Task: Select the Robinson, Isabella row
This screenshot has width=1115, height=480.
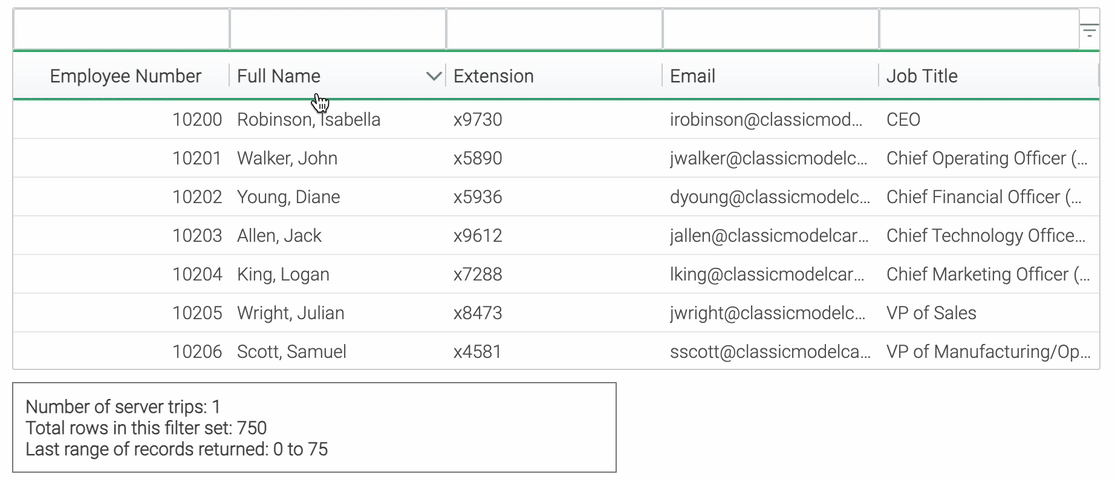Action: click(556, 119)
